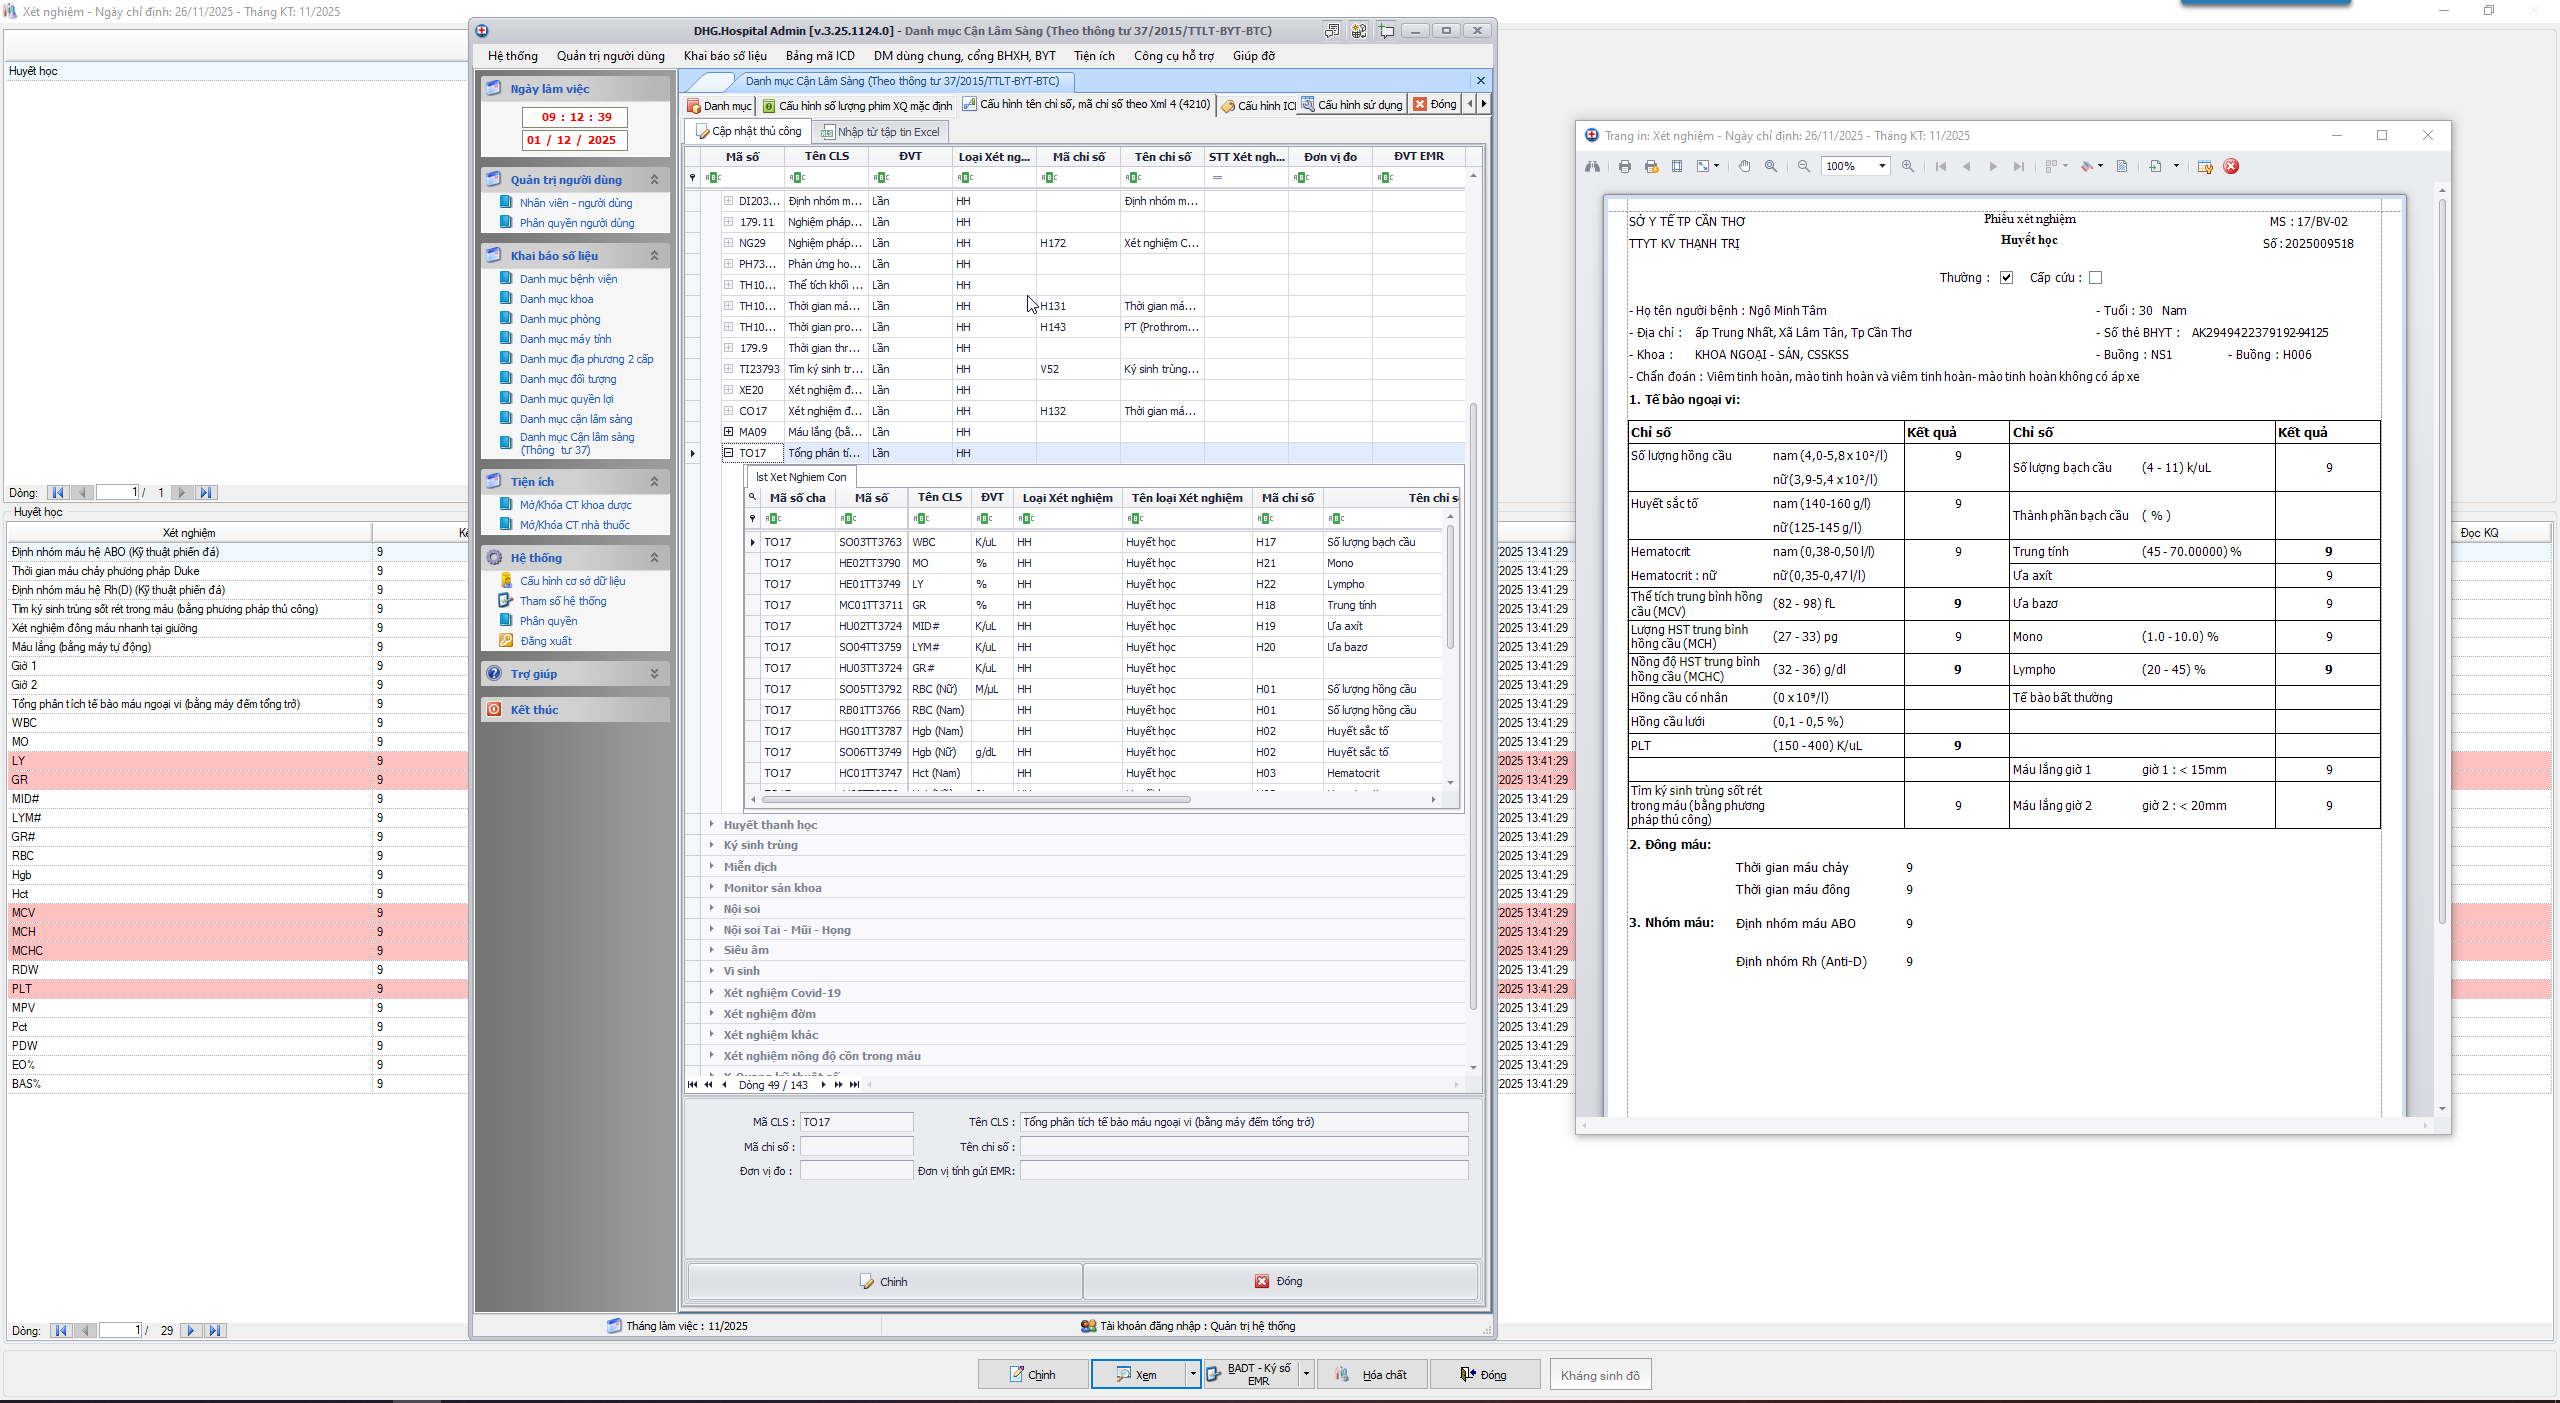Expand the MA09 row in the tree
Image resolution: width=2560 pixels, height=1403 pixels.
coord(729,432)
